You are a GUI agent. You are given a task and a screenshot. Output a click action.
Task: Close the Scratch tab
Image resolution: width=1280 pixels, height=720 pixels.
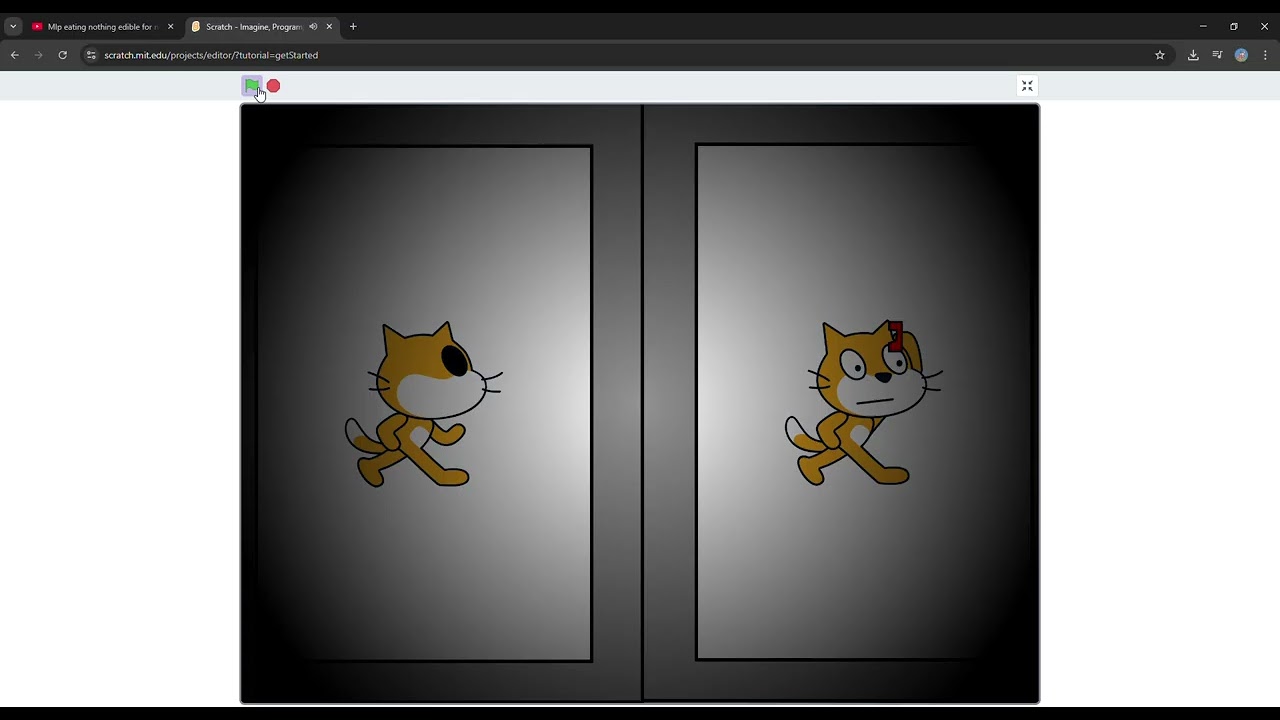(x=329, y=27)
